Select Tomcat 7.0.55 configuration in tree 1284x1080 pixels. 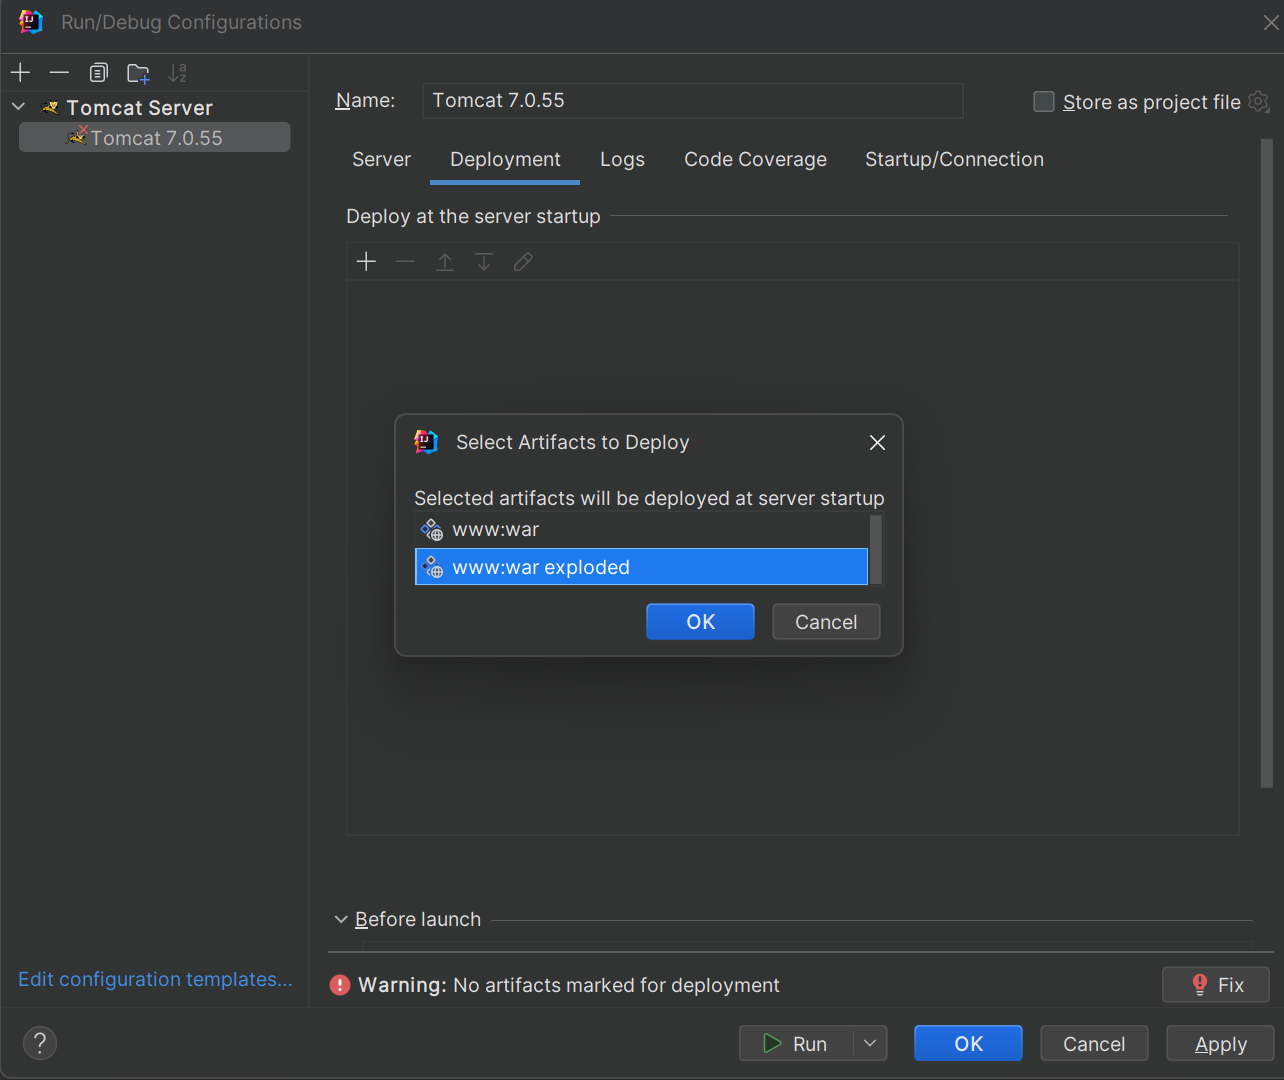(155, 138)
